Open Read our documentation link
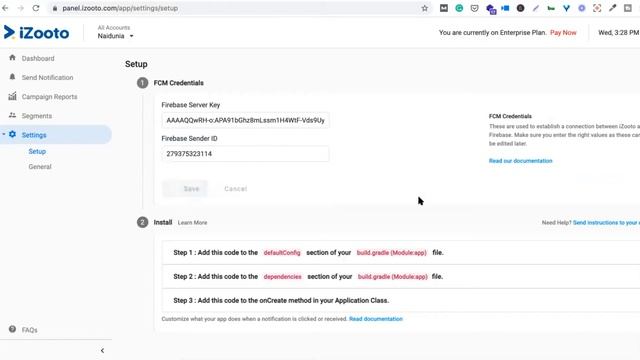640x360 pixels. pyautogui.click(x=520, y=161)
